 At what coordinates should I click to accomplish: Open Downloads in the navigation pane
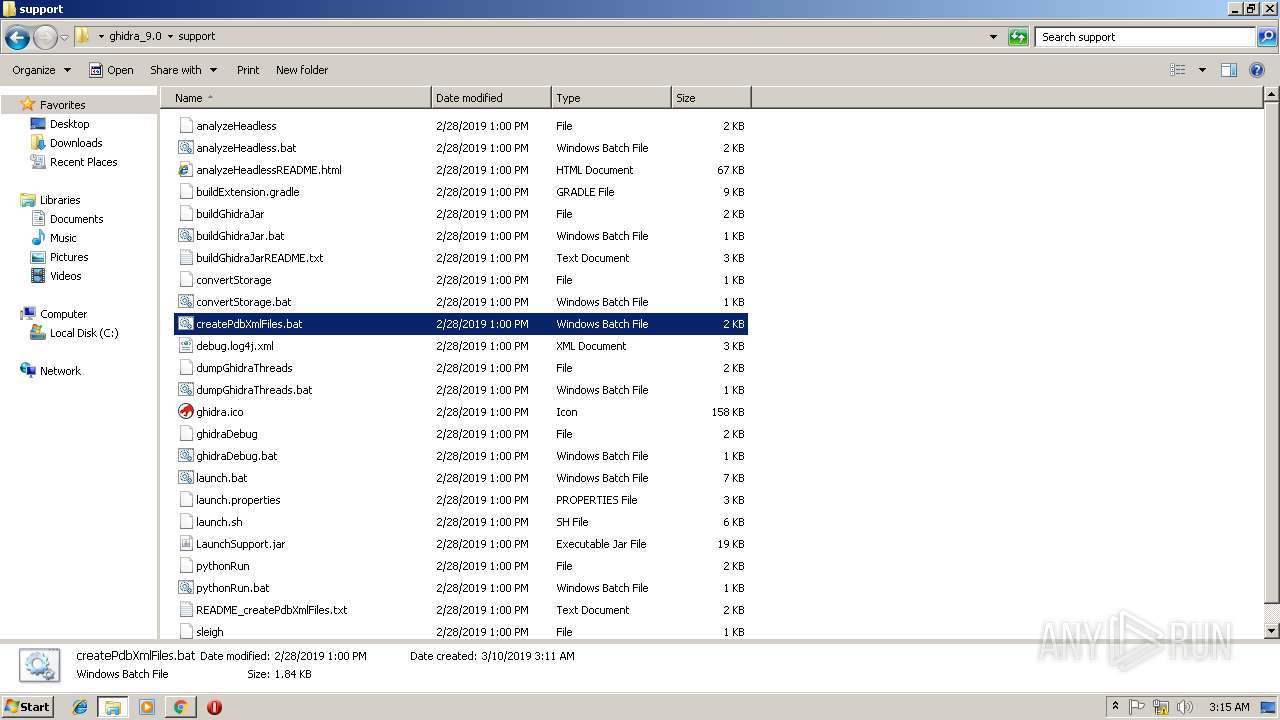click(76, 143)
